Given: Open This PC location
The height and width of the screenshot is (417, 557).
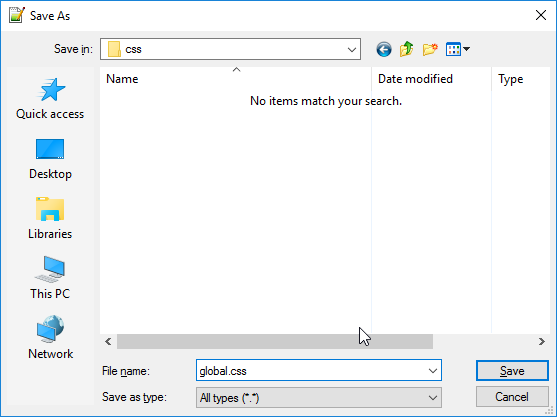Looking at the screenshot, I should (50, 278).
